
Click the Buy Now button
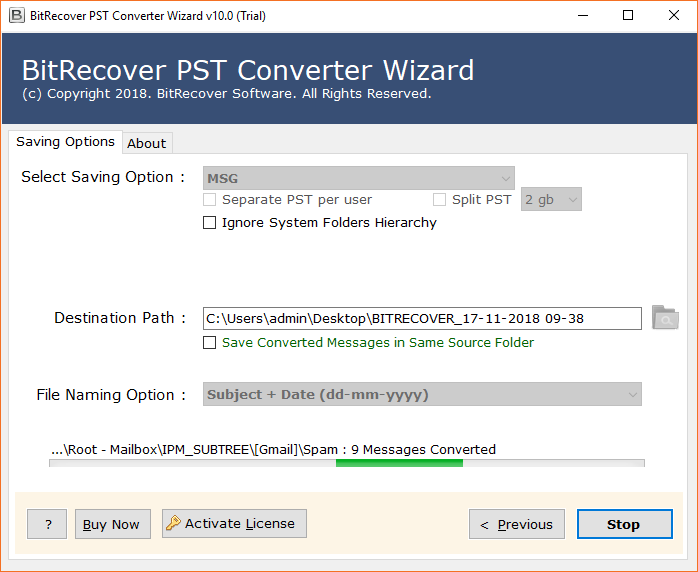pos(112,524)
